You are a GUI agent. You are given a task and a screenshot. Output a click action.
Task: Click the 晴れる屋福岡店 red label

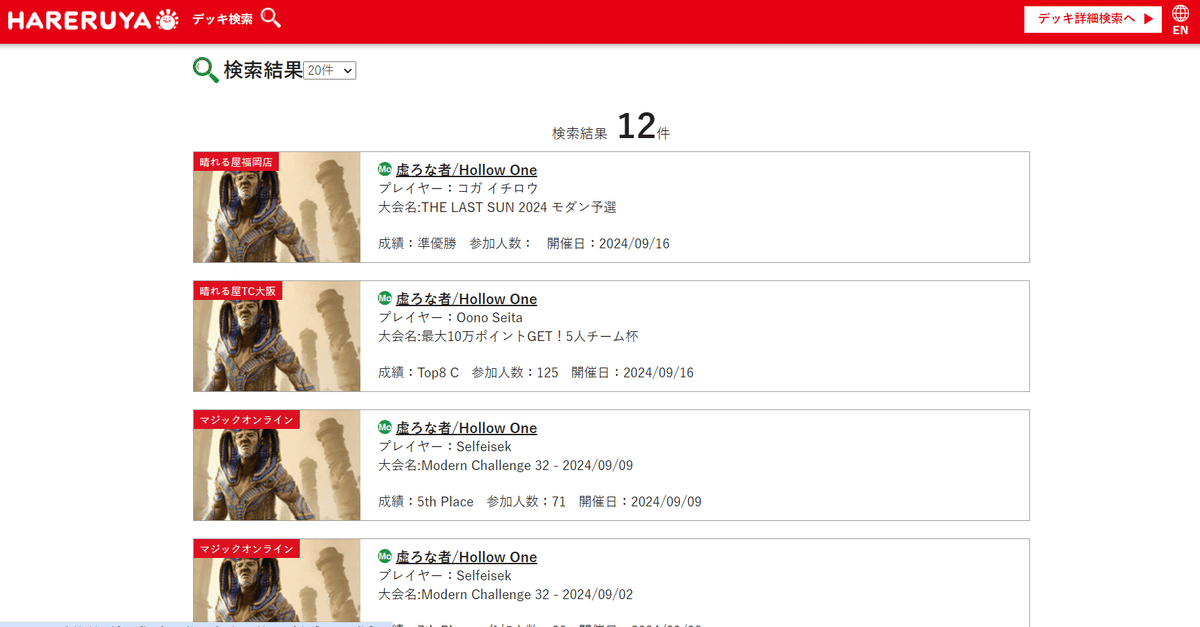pos(236,162)
